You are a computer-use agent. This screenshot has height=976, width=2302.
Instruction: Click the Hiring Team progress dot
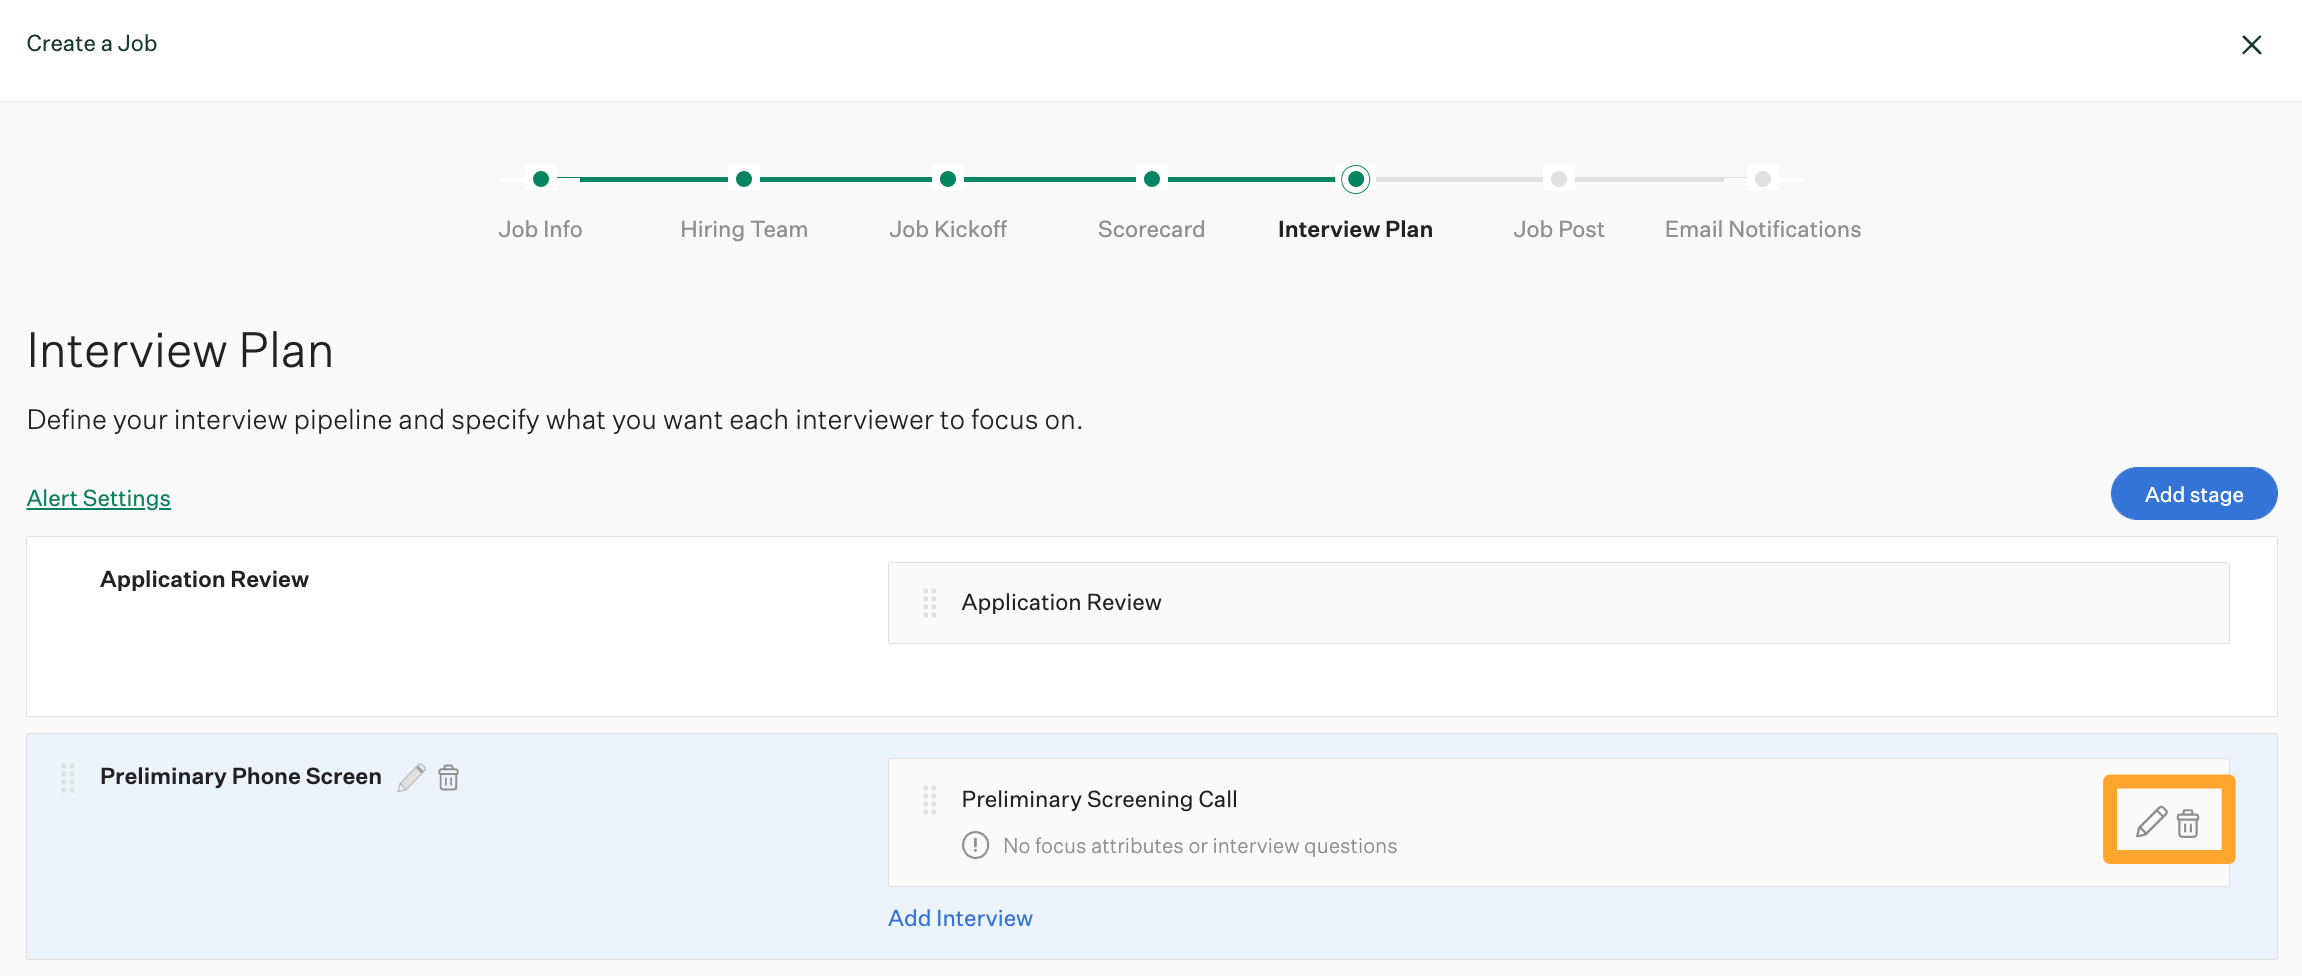(x=744, y=179)
